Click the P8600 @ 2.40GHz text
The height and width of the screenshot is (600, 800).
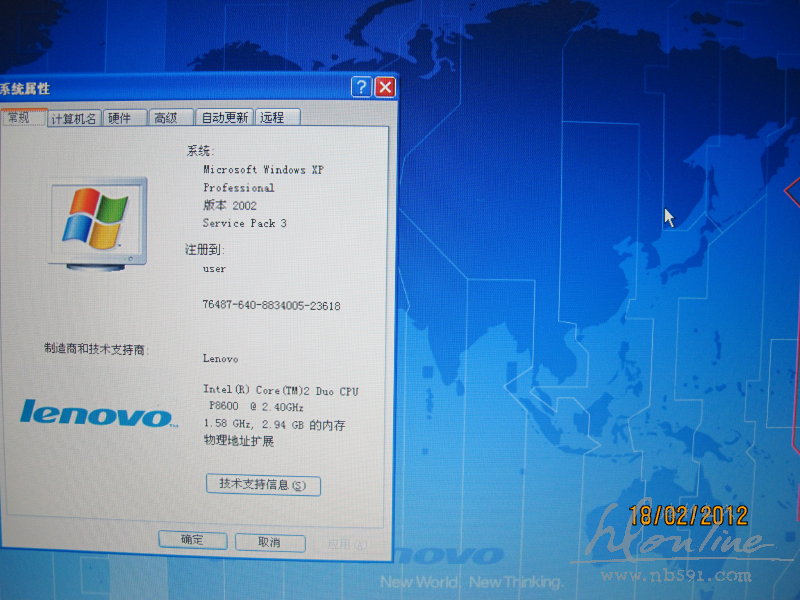click(x=256, y=407)
